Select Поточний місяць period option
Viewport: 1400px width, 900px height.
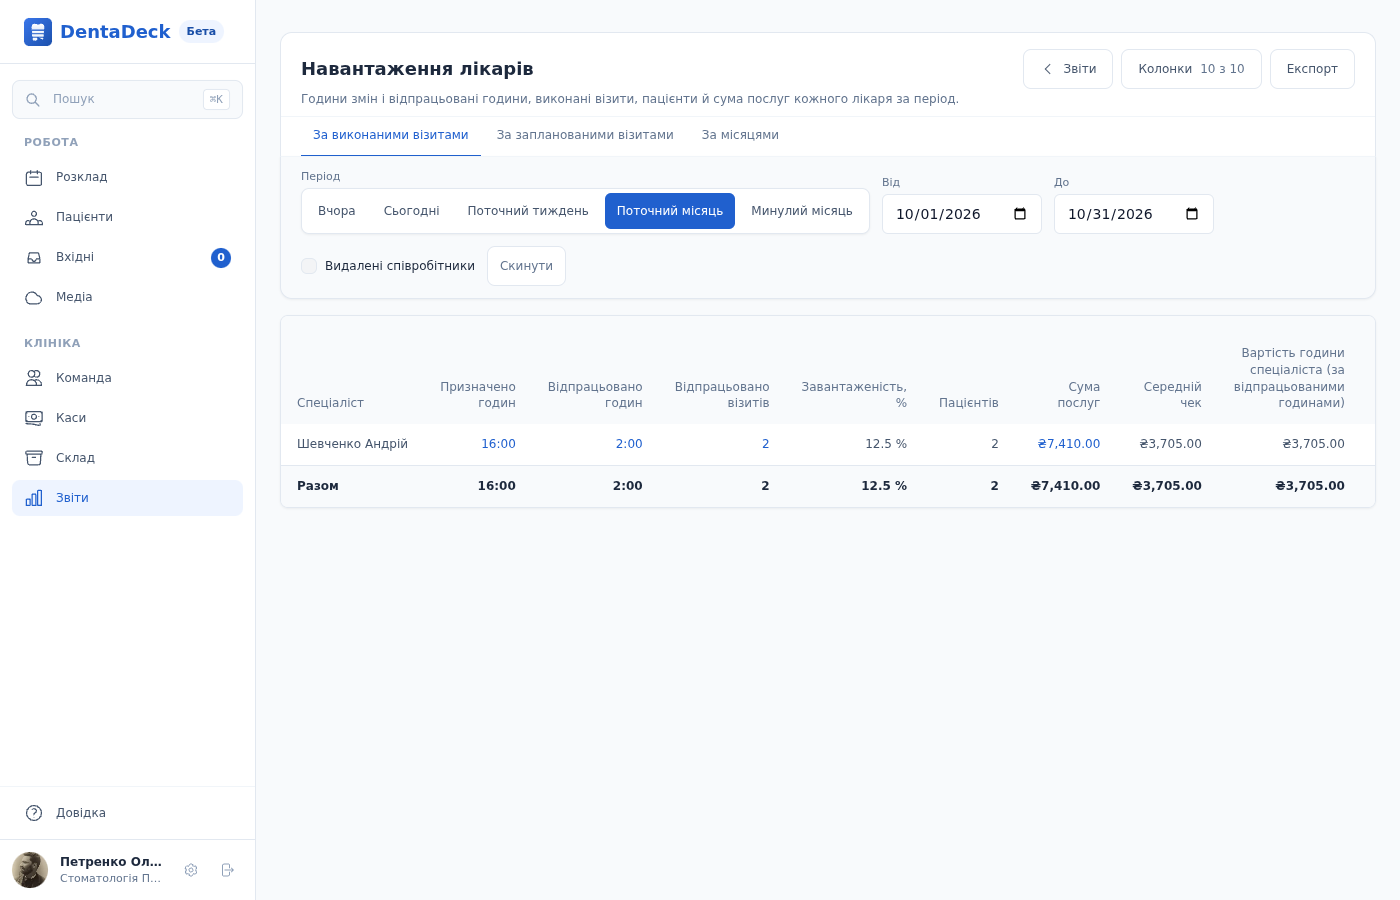click(670, 211)
